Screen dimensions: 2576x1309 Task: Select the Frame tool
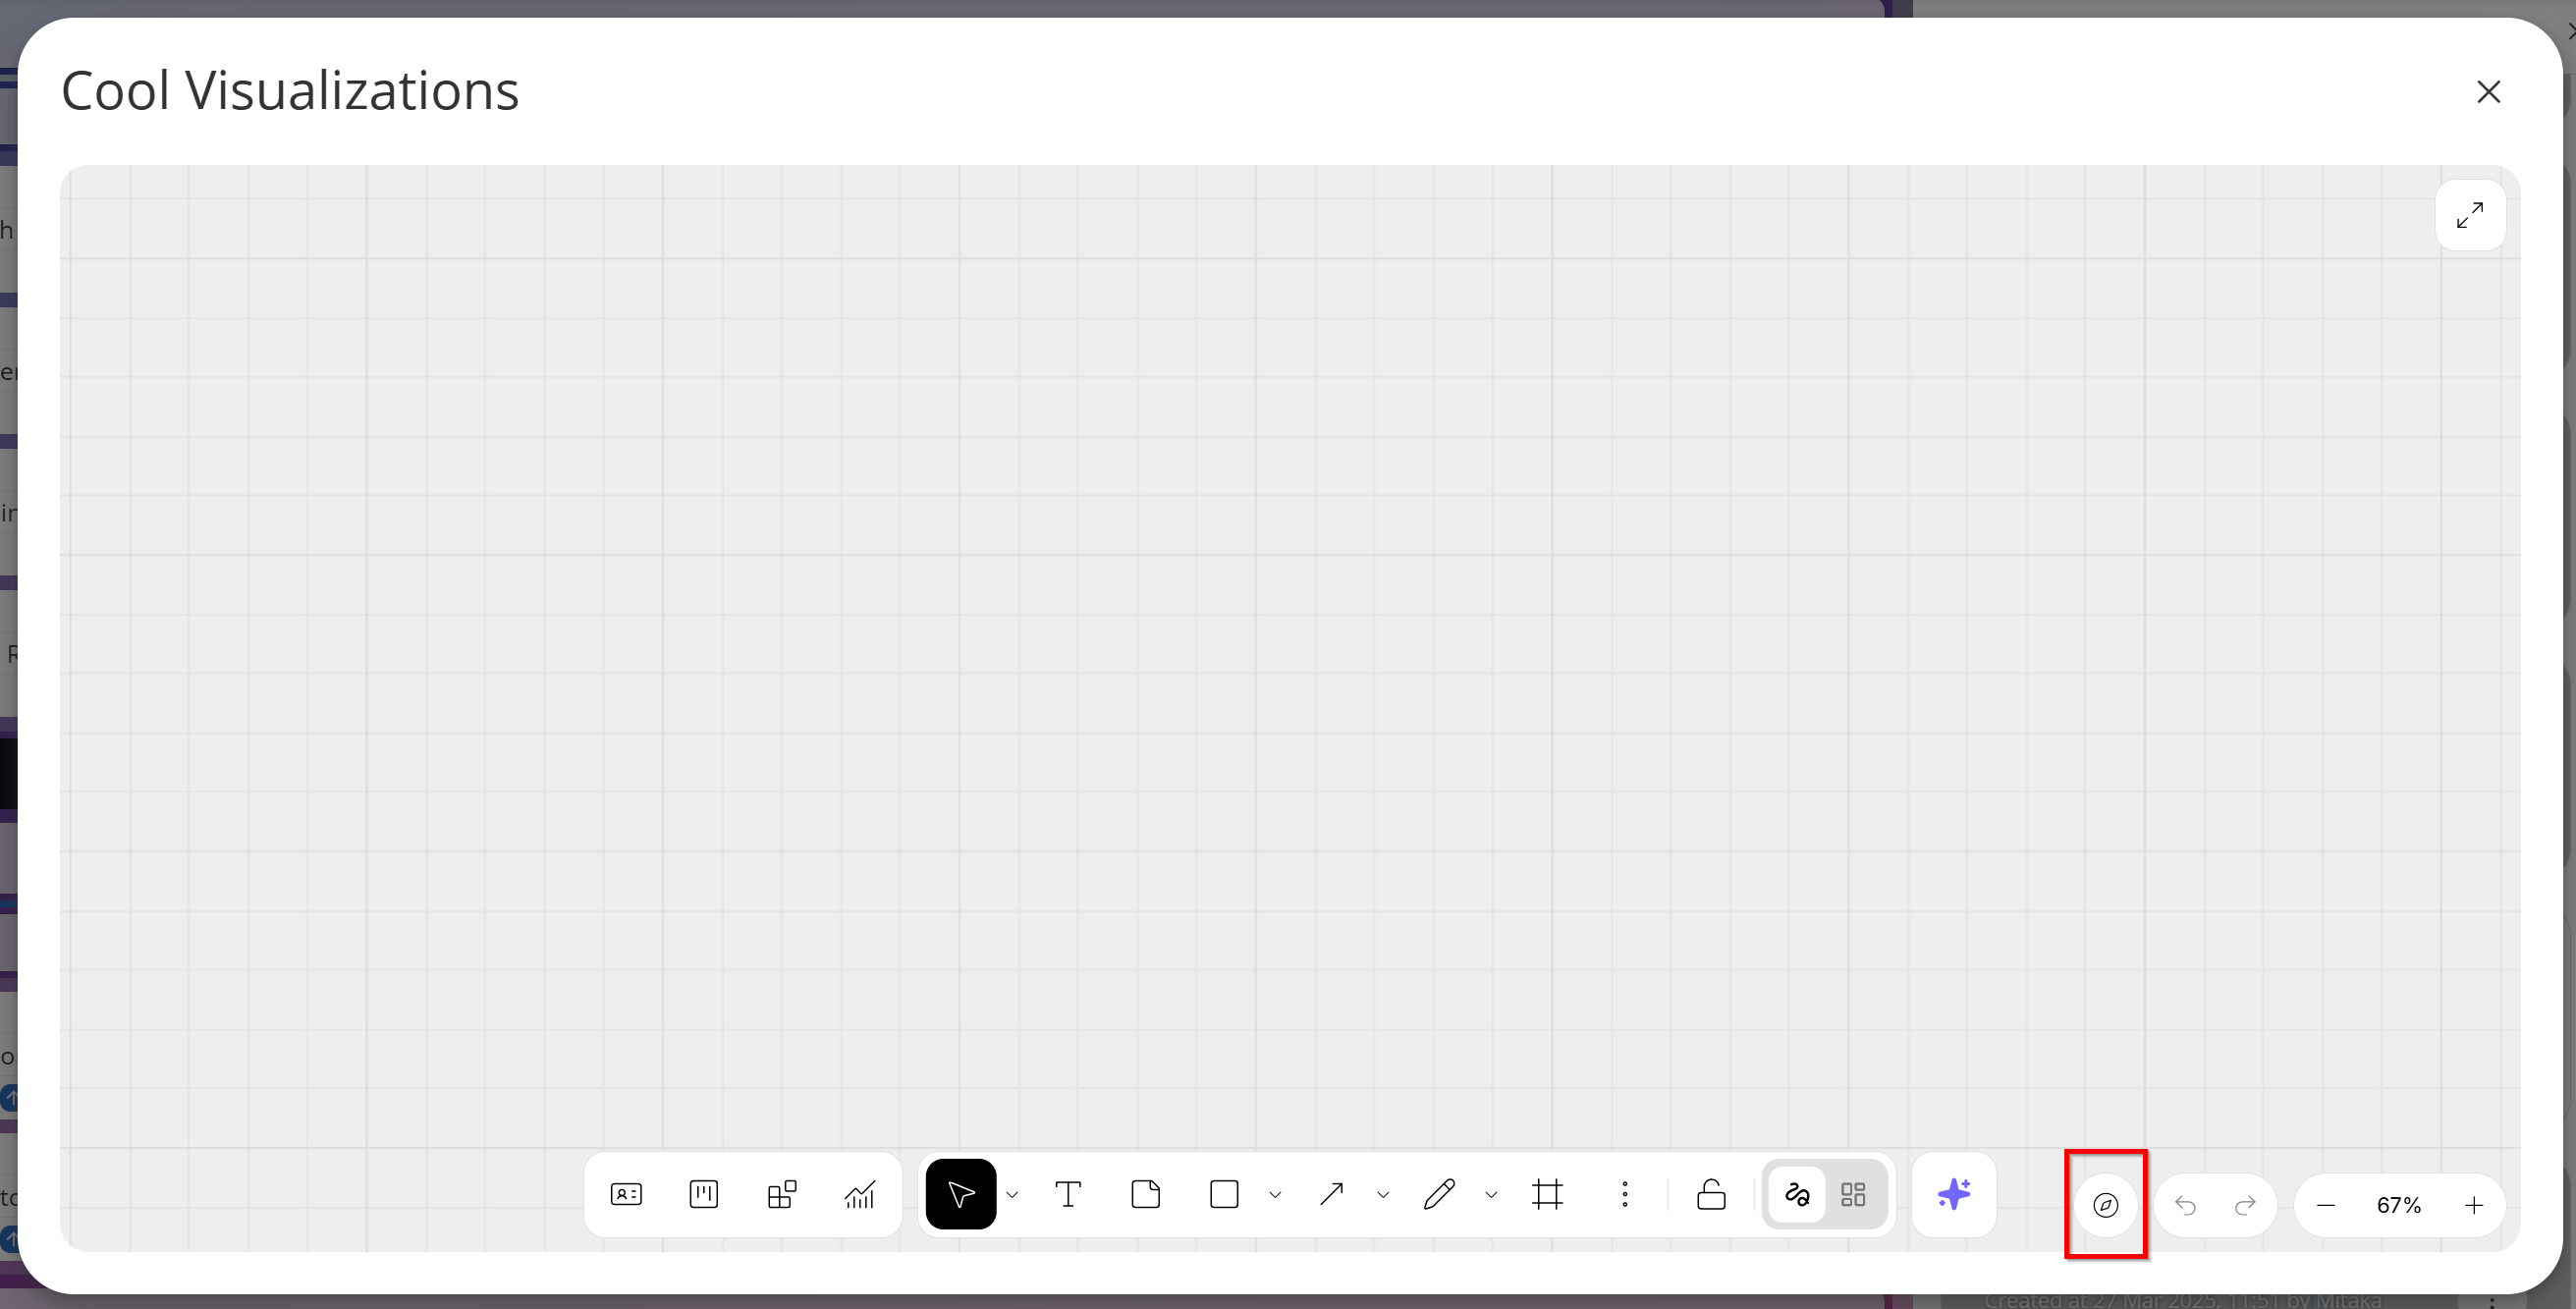[1547, 1194]
